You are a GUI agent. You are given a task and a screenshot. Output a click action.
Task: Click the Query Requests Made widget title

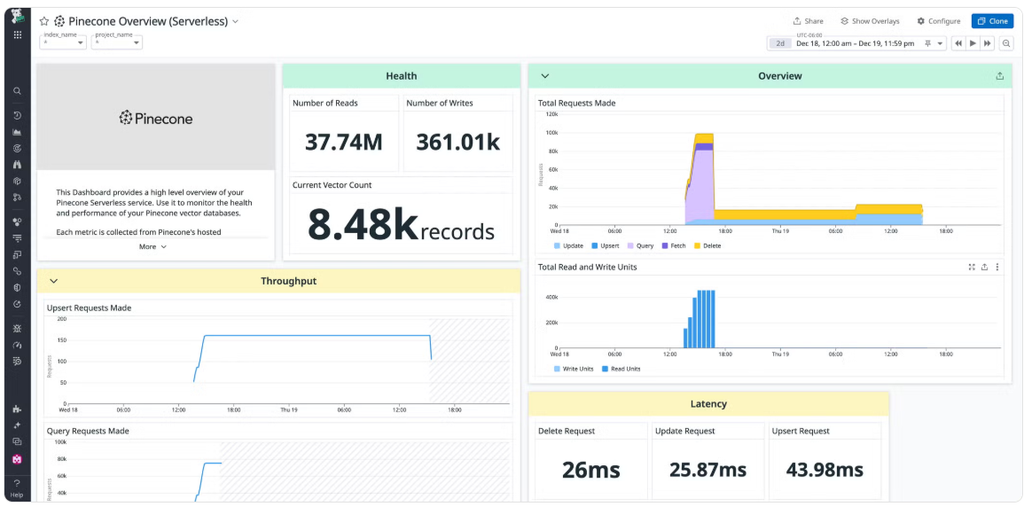pos(88,431)
